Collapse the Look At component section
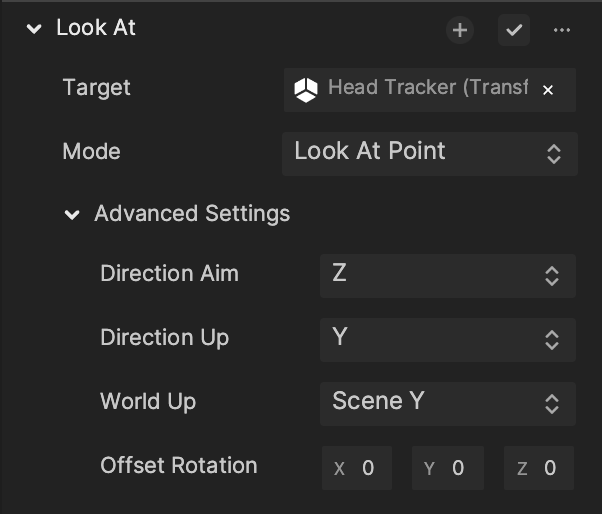The image size is (602, 514). tap(34, 29)
